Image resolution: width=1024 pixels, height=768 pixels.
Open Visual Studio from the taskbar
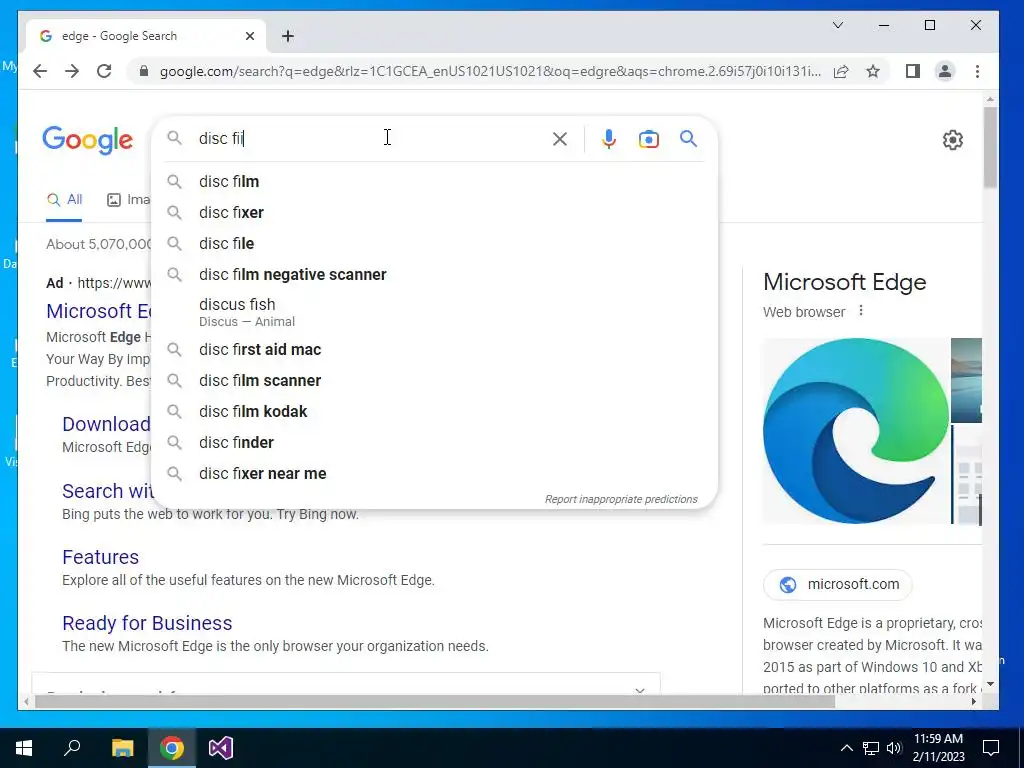[x=221, y=748]
